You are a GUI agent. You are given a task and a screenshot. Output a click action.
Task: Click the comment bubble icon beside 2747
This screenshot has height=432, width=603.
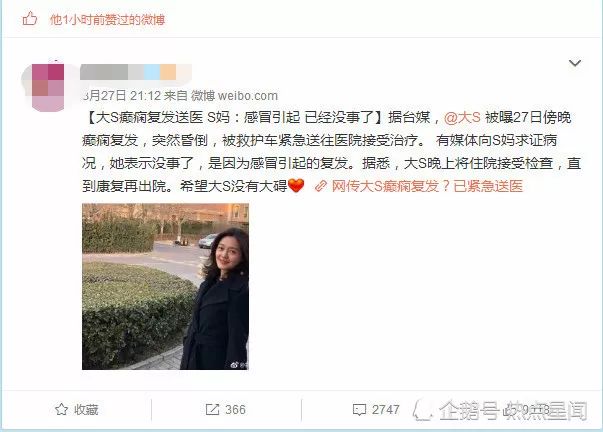click(x=359, y=410)
